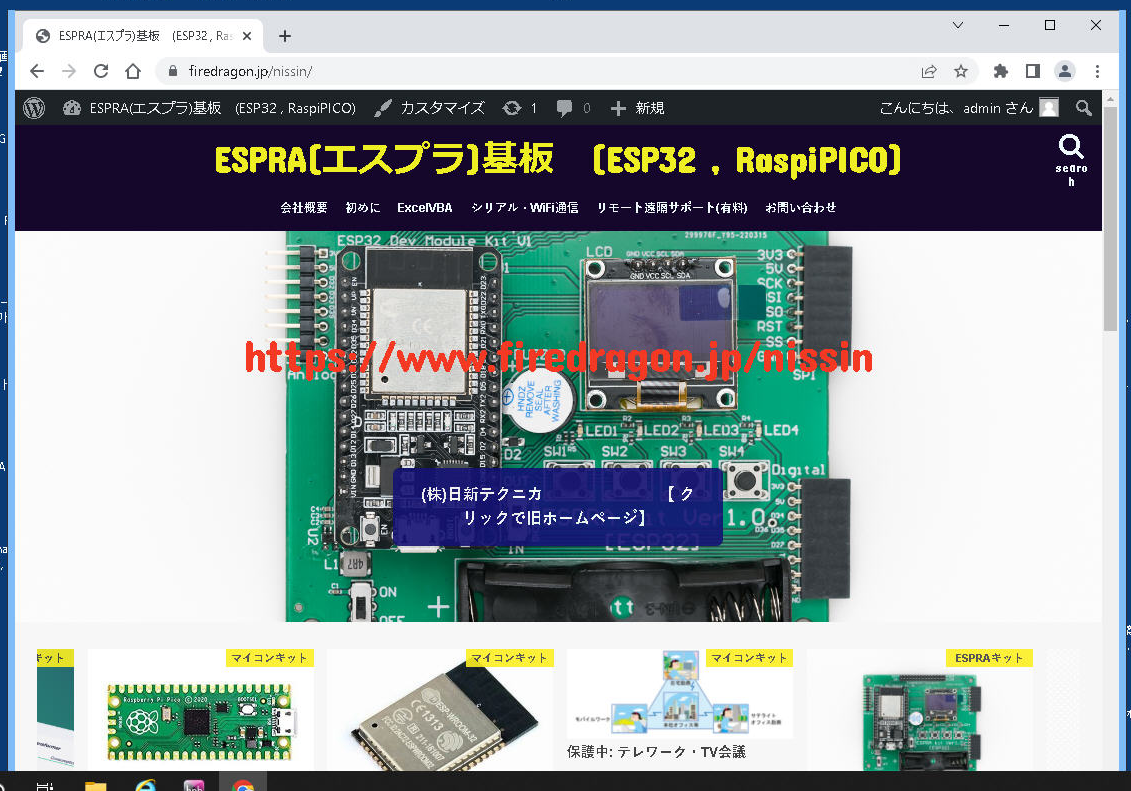Screen dimensions: 1131x791
Task: Close the ESPRA browser tab
Action: (247, 36)
